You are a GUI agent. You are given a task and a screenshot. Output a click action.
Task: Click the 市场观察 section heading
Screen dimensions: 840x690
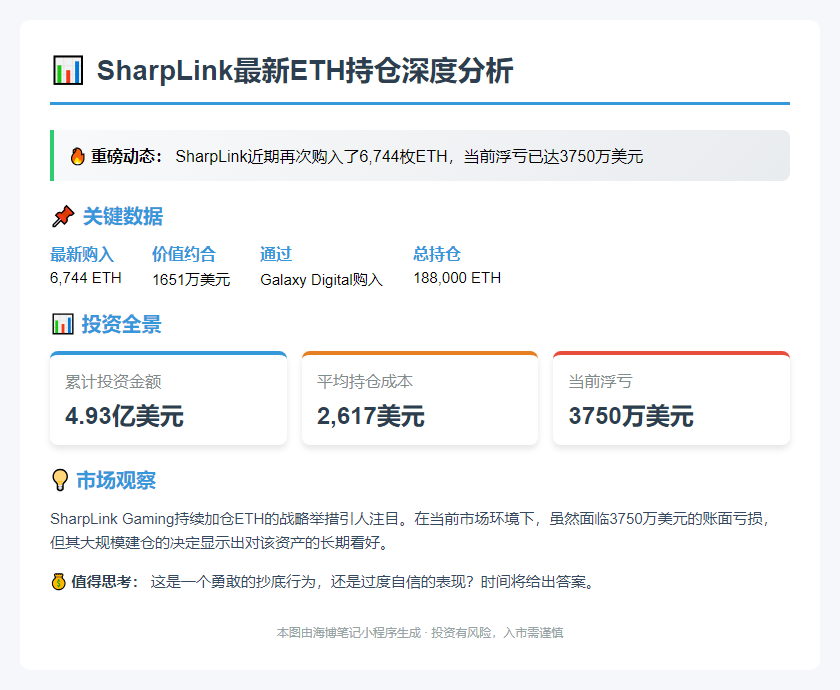click(116, 480)
